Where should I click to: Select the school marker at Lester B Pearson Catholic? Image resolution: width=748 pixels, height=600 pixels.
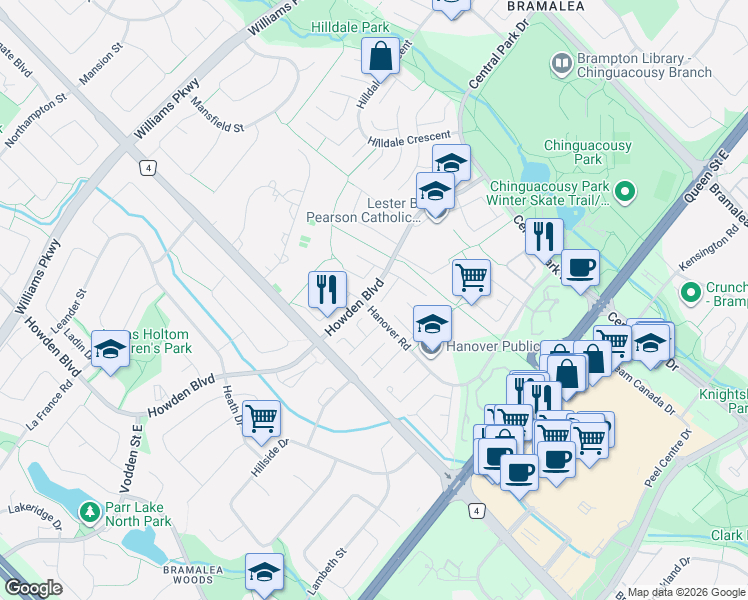coord(435,192)
